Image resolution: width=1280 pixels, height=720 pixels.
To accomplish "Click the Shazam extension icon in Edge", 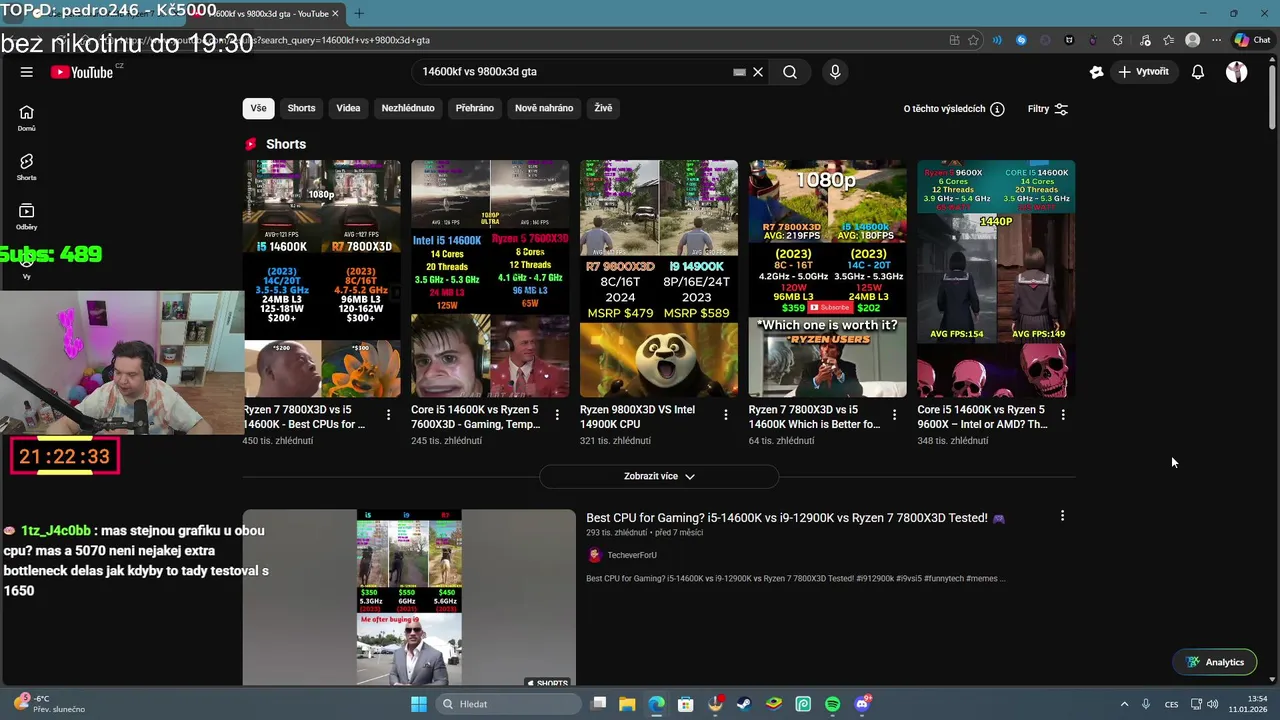I will pyautogui.click(x=1021, y=40).
